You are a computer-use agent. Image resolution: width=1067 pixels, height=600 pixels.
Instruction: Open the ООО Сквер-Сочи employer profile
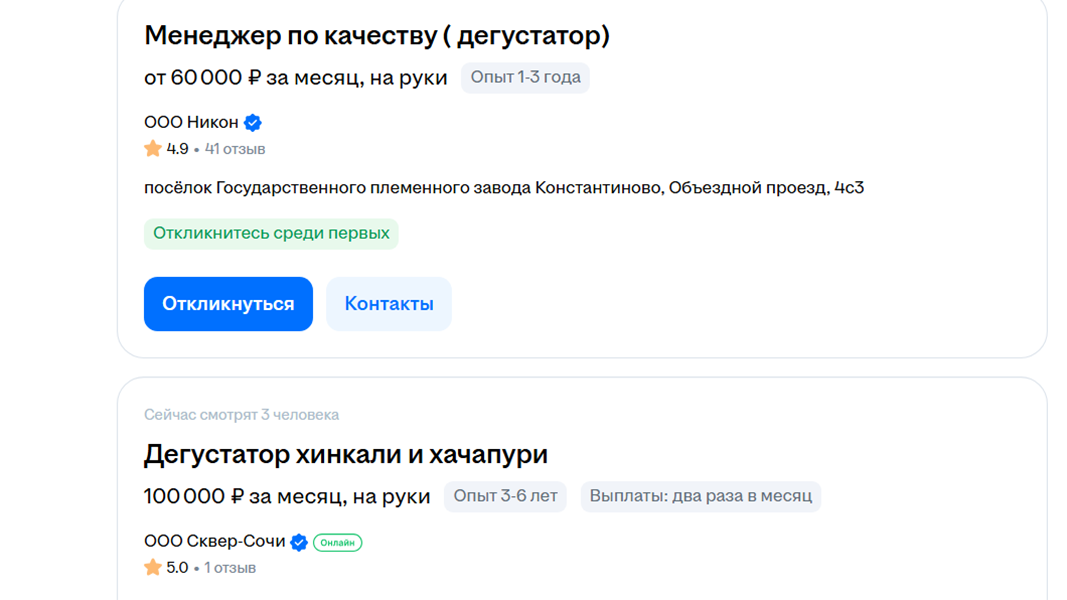point(215,542)
